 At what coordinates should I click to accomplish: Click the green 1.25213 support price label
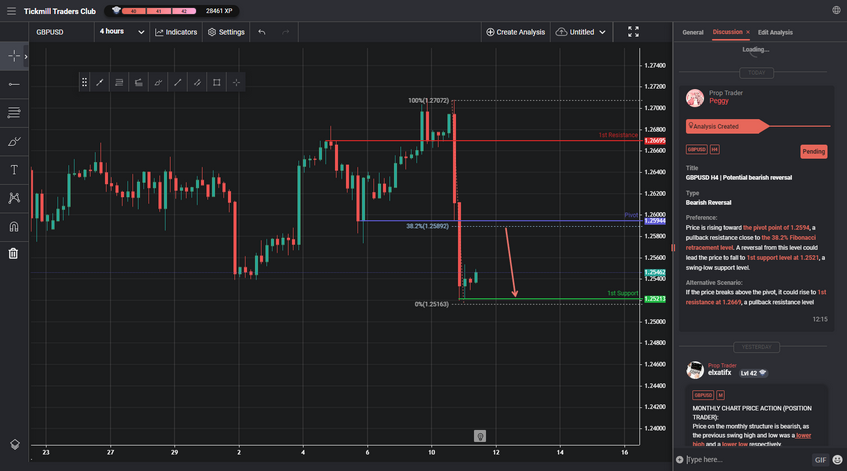pyautogui.click(x=655, y=299)
